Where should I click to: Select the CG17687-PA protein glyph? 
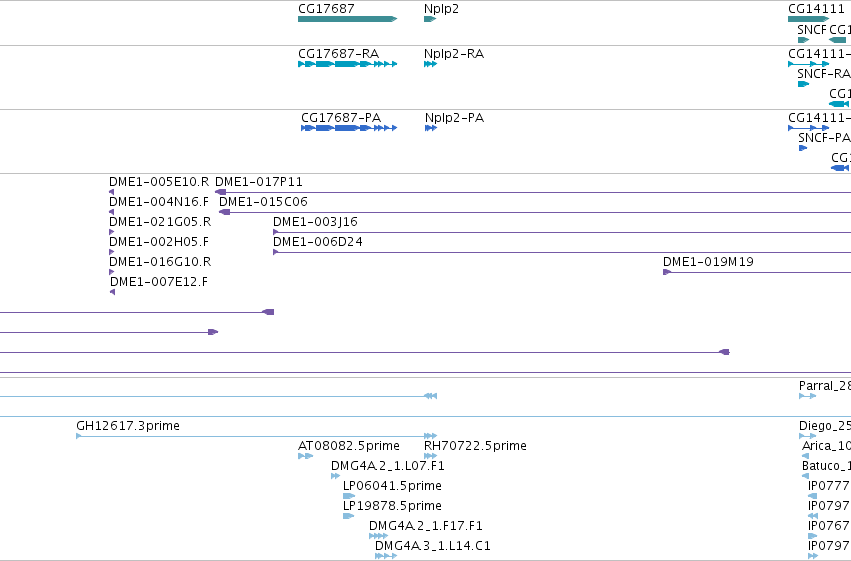[x=349, y=128]
